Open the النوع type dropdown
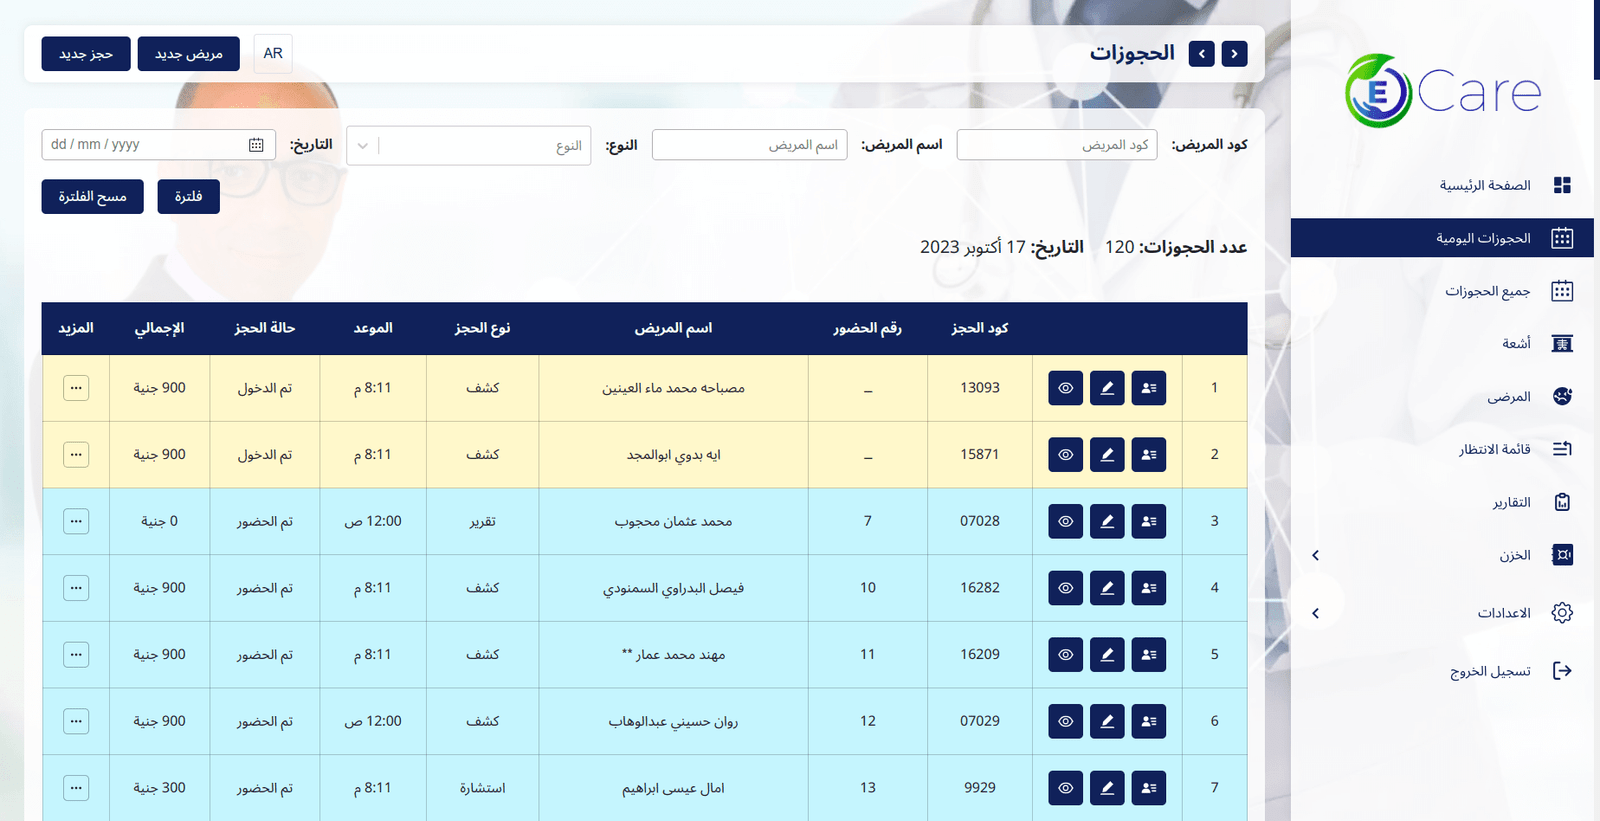The width and height of the screenshot is (1600, 821). pyautogui.click(x=468, y=146)
